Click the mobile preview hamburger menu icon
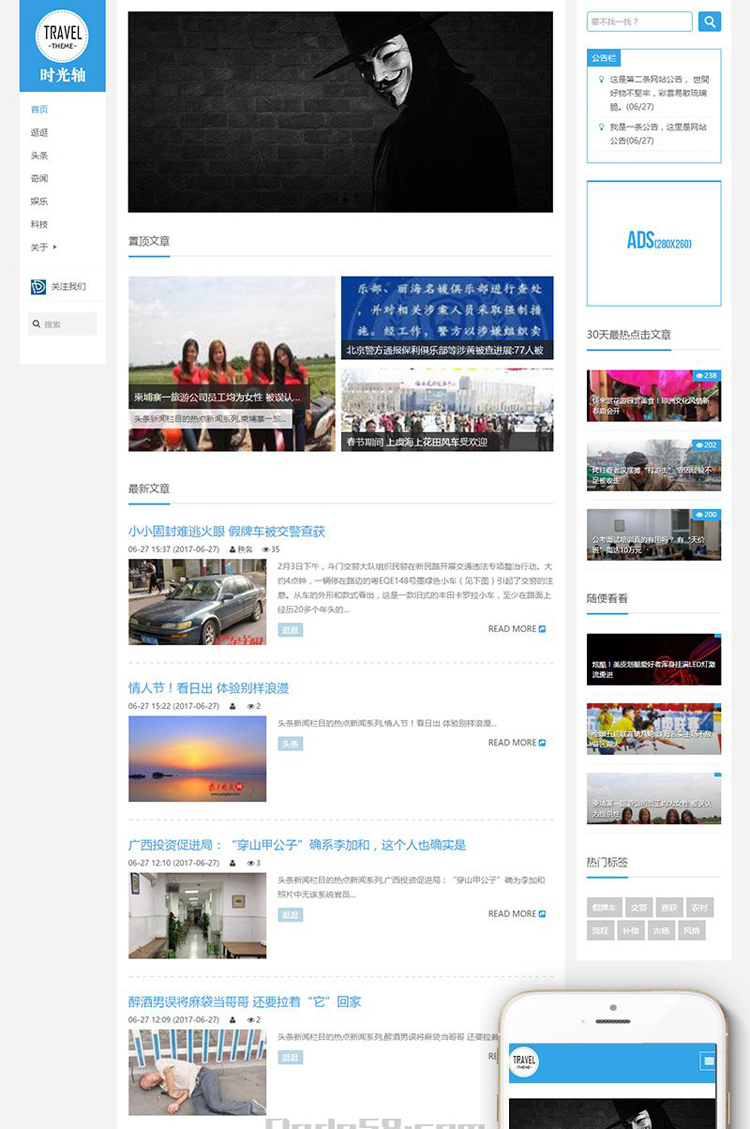 [708, 1061]
